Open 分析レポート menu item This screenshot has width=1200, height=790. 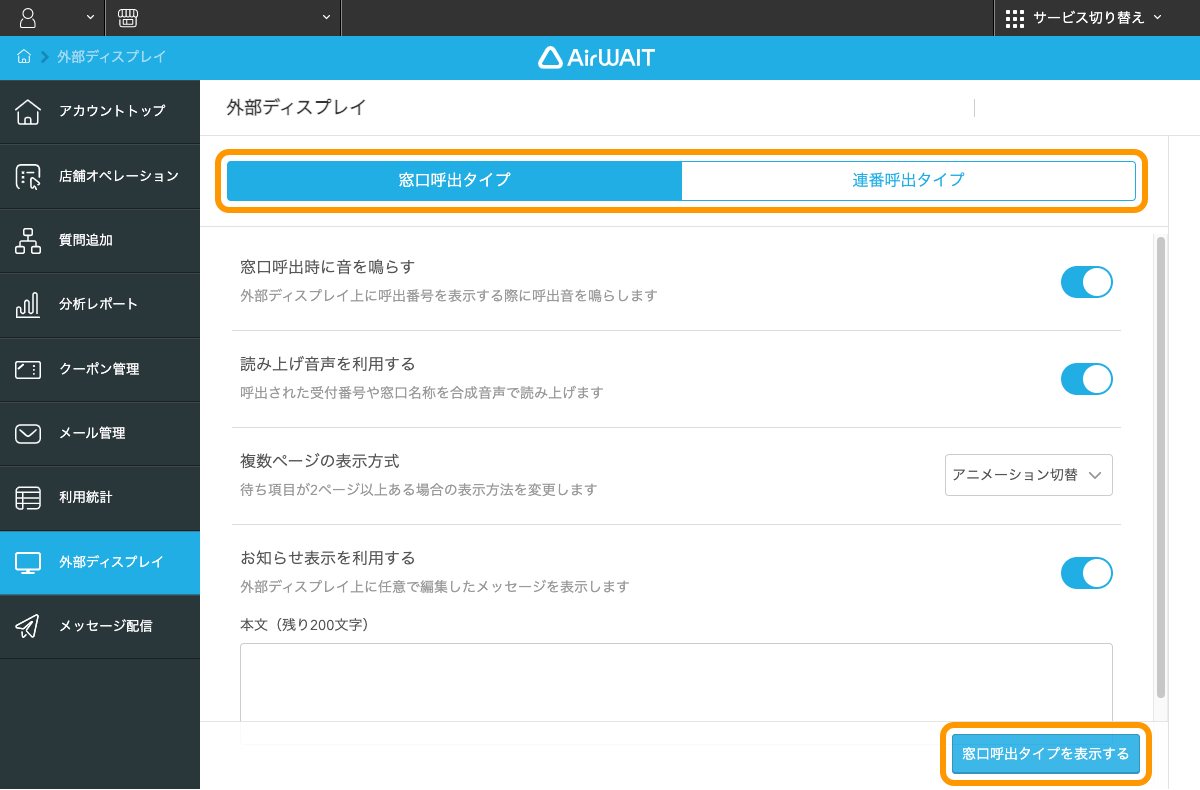tap(100, 305)
